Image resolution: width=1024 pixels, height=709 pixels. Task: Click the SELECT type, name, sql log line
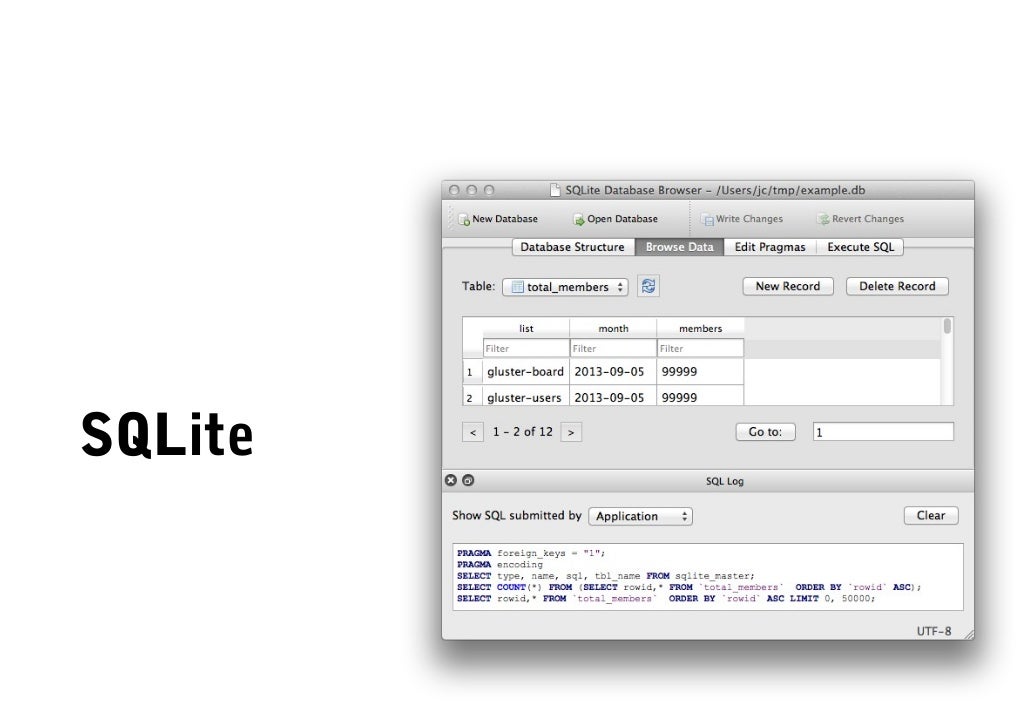click(x=605, y=576)
